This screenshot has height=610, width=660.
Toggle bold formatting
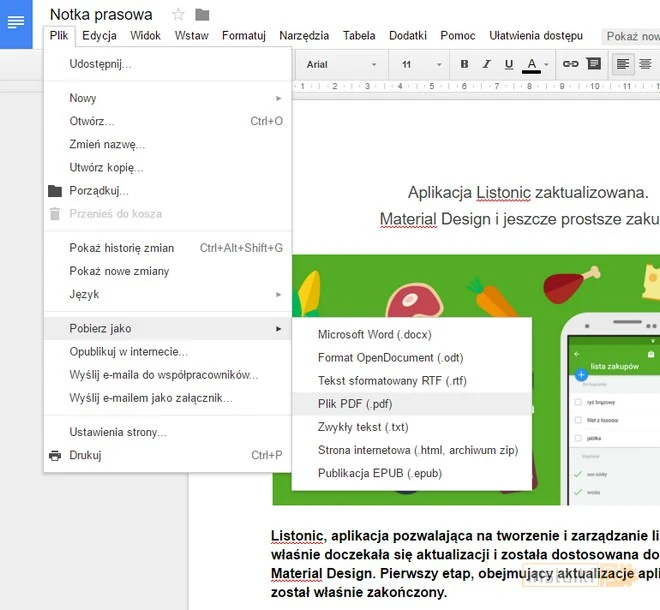[464, 64]
